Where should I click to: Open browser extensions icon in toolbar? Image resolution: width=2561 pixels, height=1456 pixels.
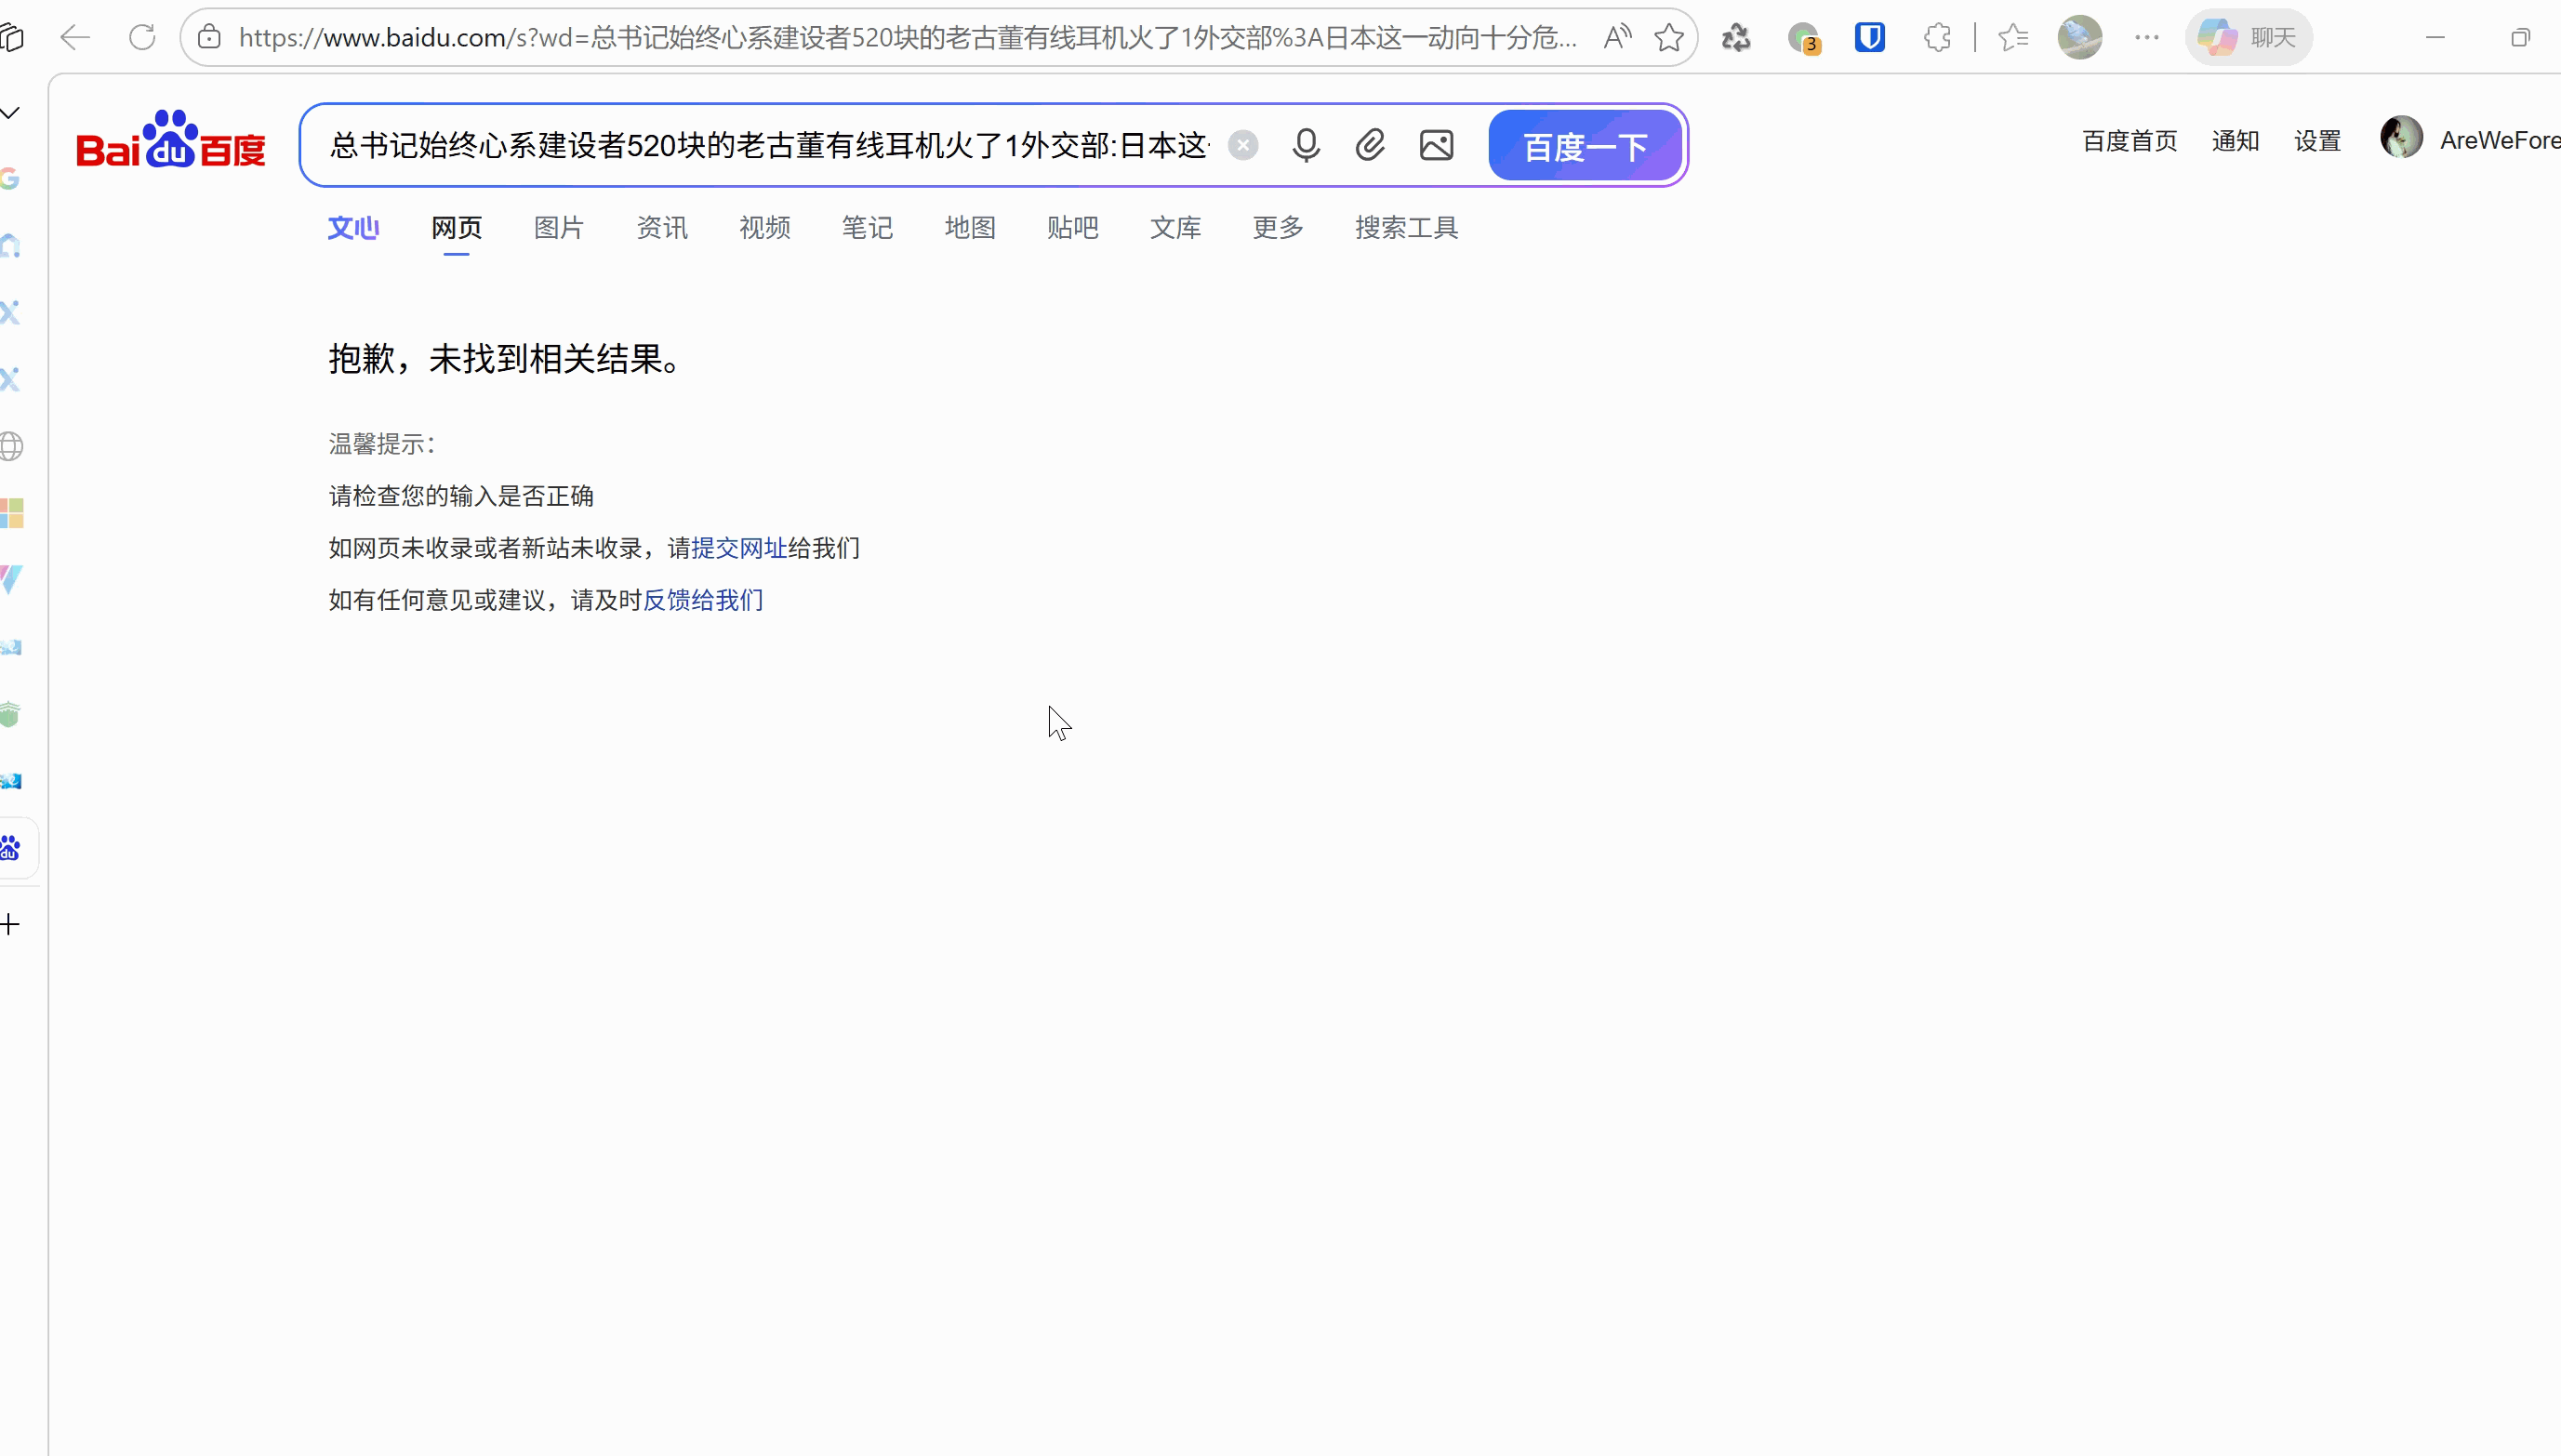1937,37
